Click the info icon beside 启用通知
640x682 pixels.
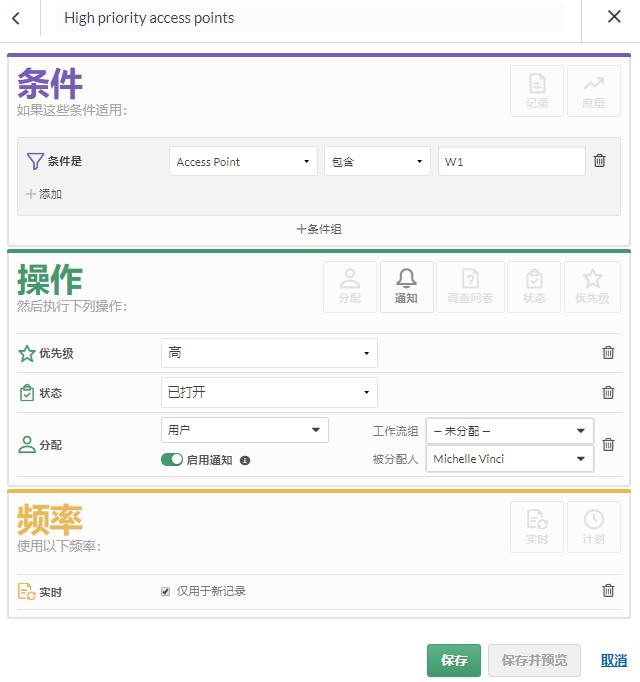[x=245, y=461]
